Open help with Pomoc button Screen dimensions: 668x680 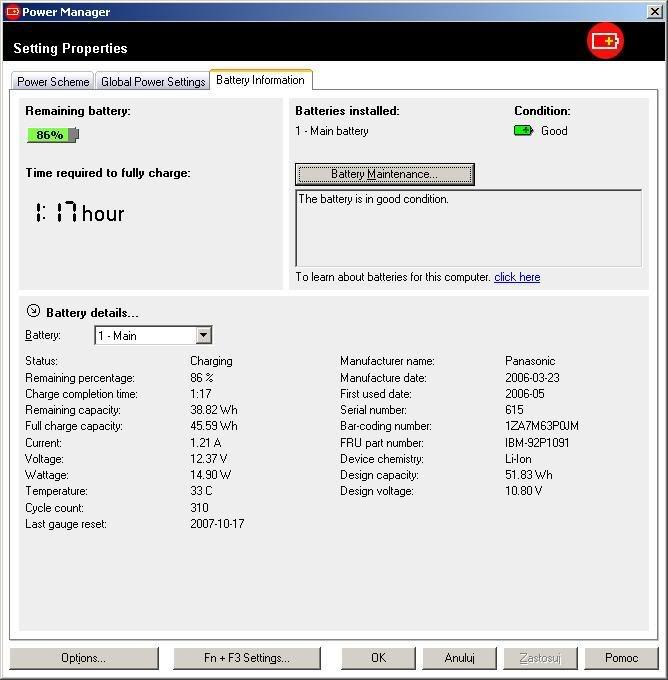coord(621,658)
